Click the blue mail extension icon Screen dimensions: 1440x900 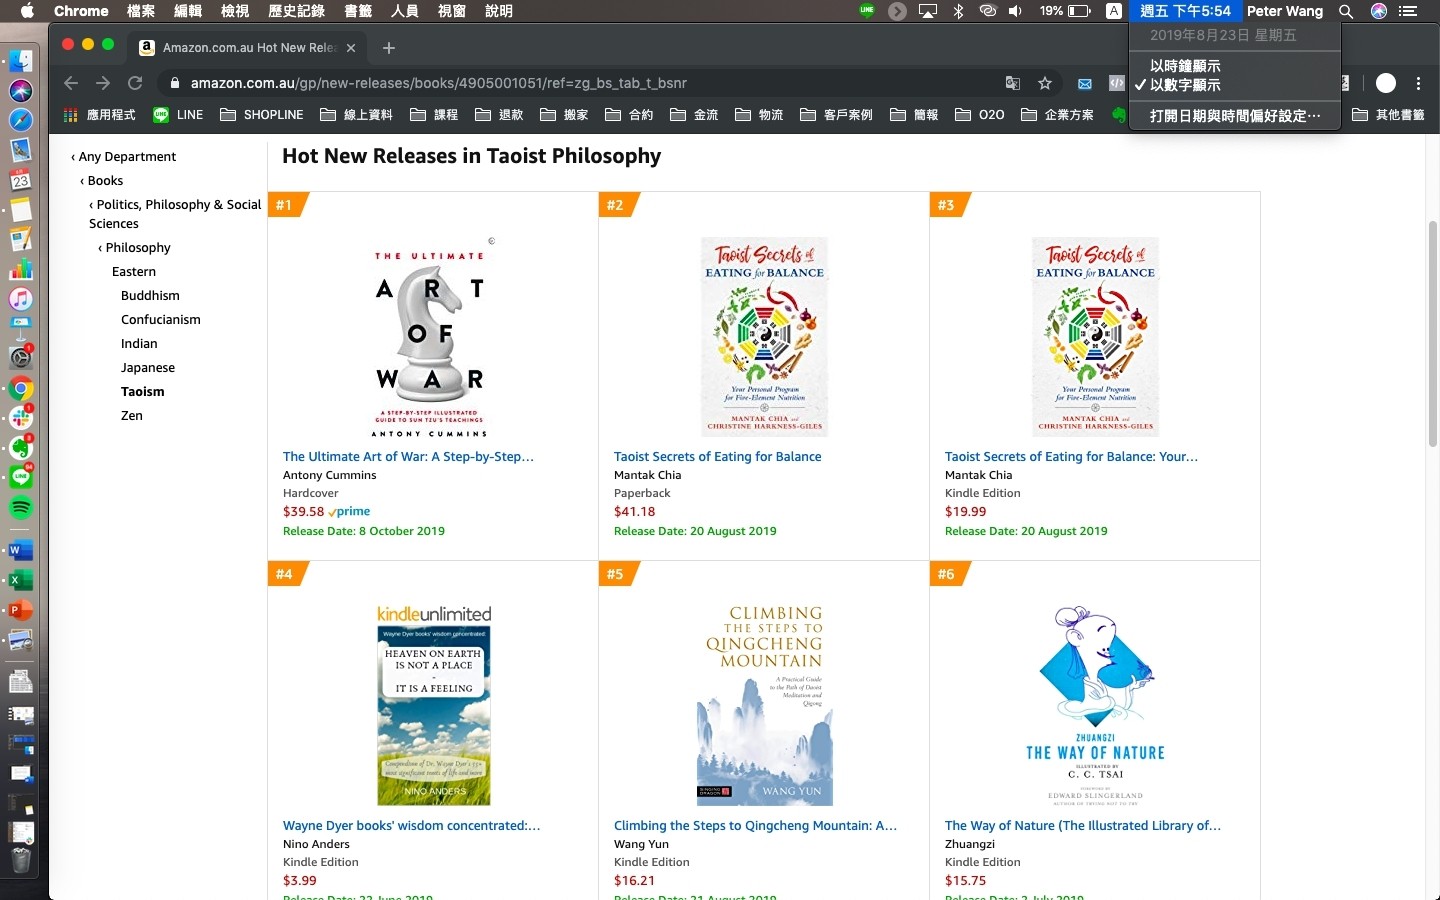tap(1084, 83)
